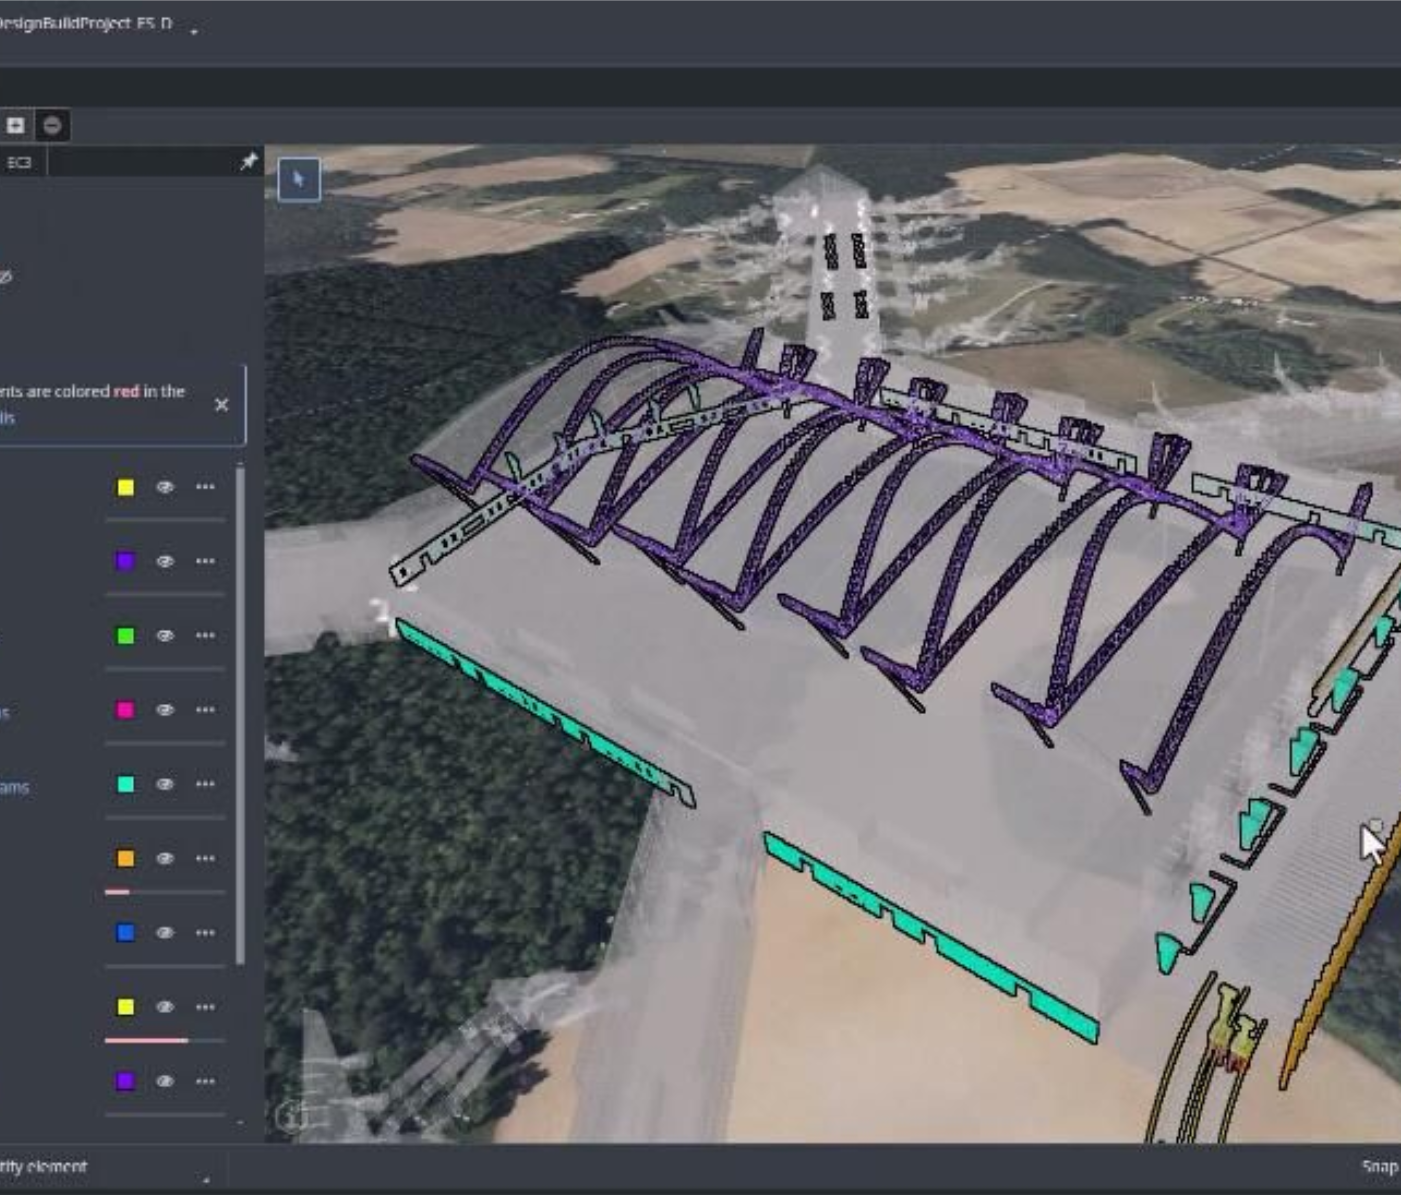Open the Snap menu in status bar
The image size is (1401, 1195).
1381,1167
